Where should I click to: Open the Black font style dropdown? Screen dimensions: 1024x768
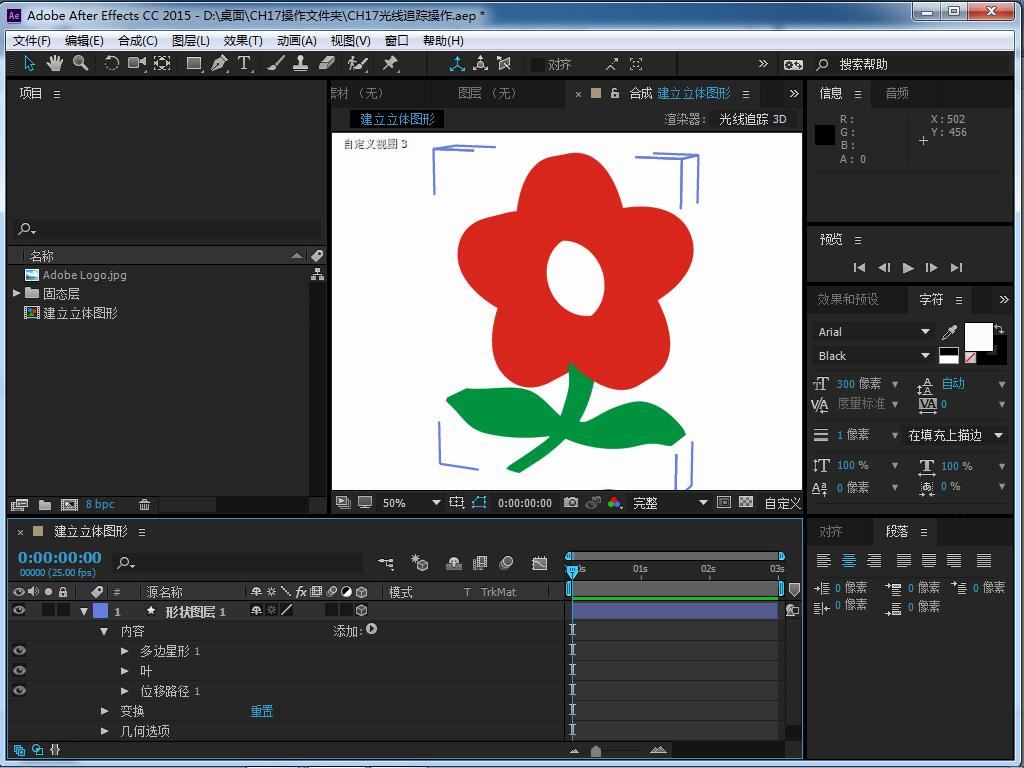coord(873,356)
